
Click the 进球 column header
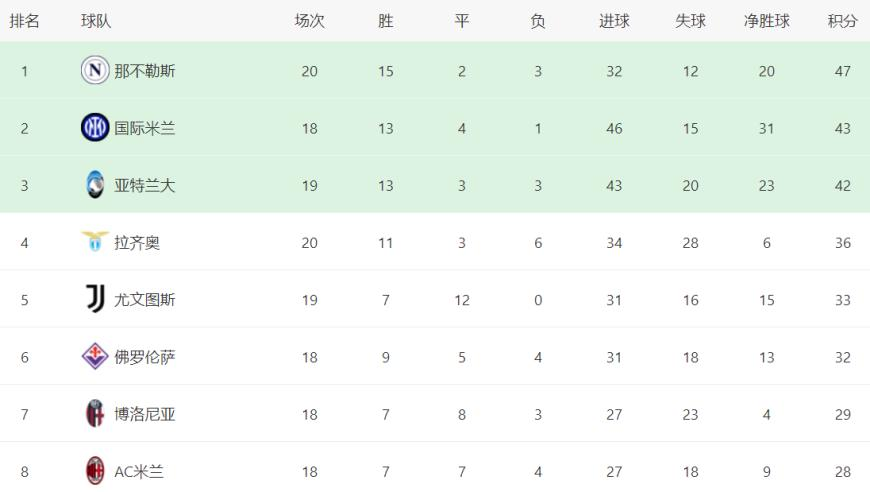pos(614,21)
